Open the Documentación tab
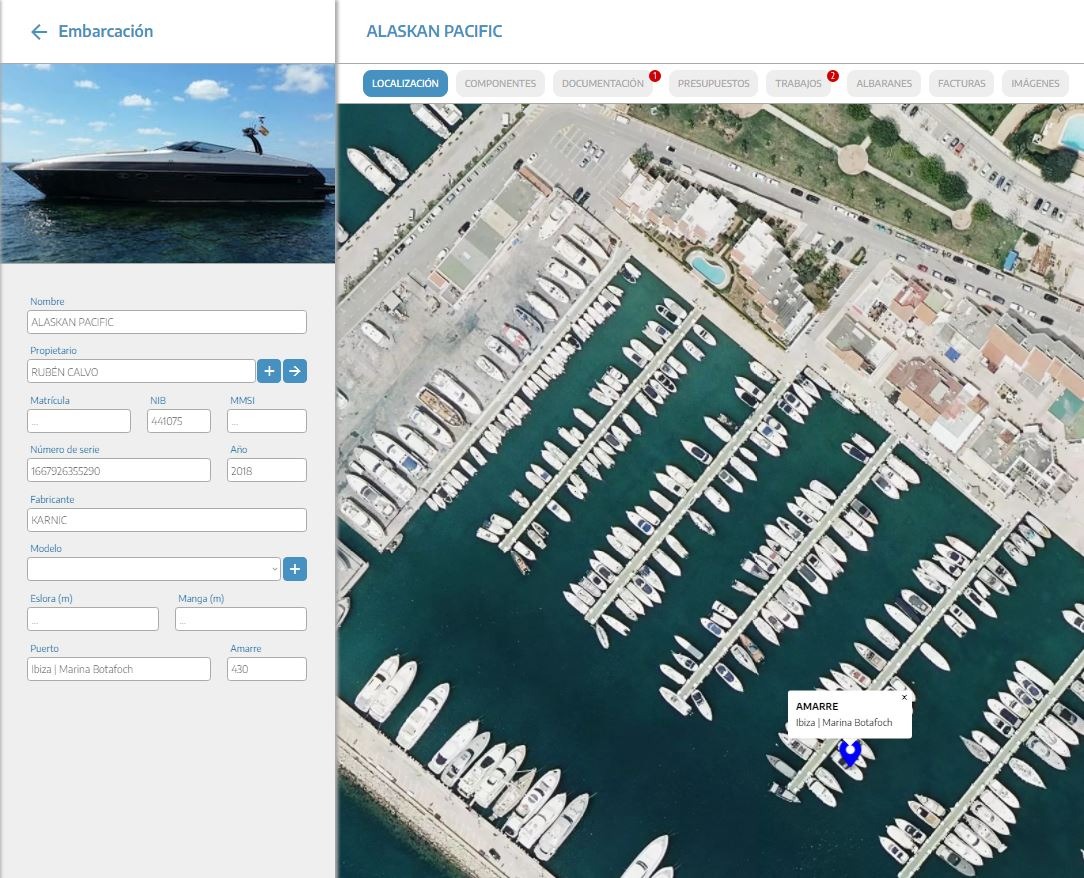 coord(602,84)
